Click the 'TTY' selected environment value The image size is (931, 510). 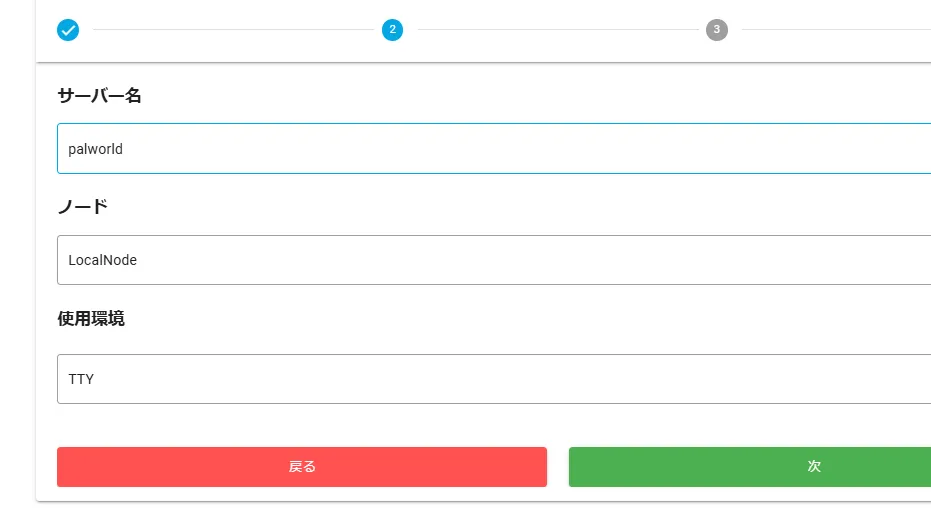(81, 379)
